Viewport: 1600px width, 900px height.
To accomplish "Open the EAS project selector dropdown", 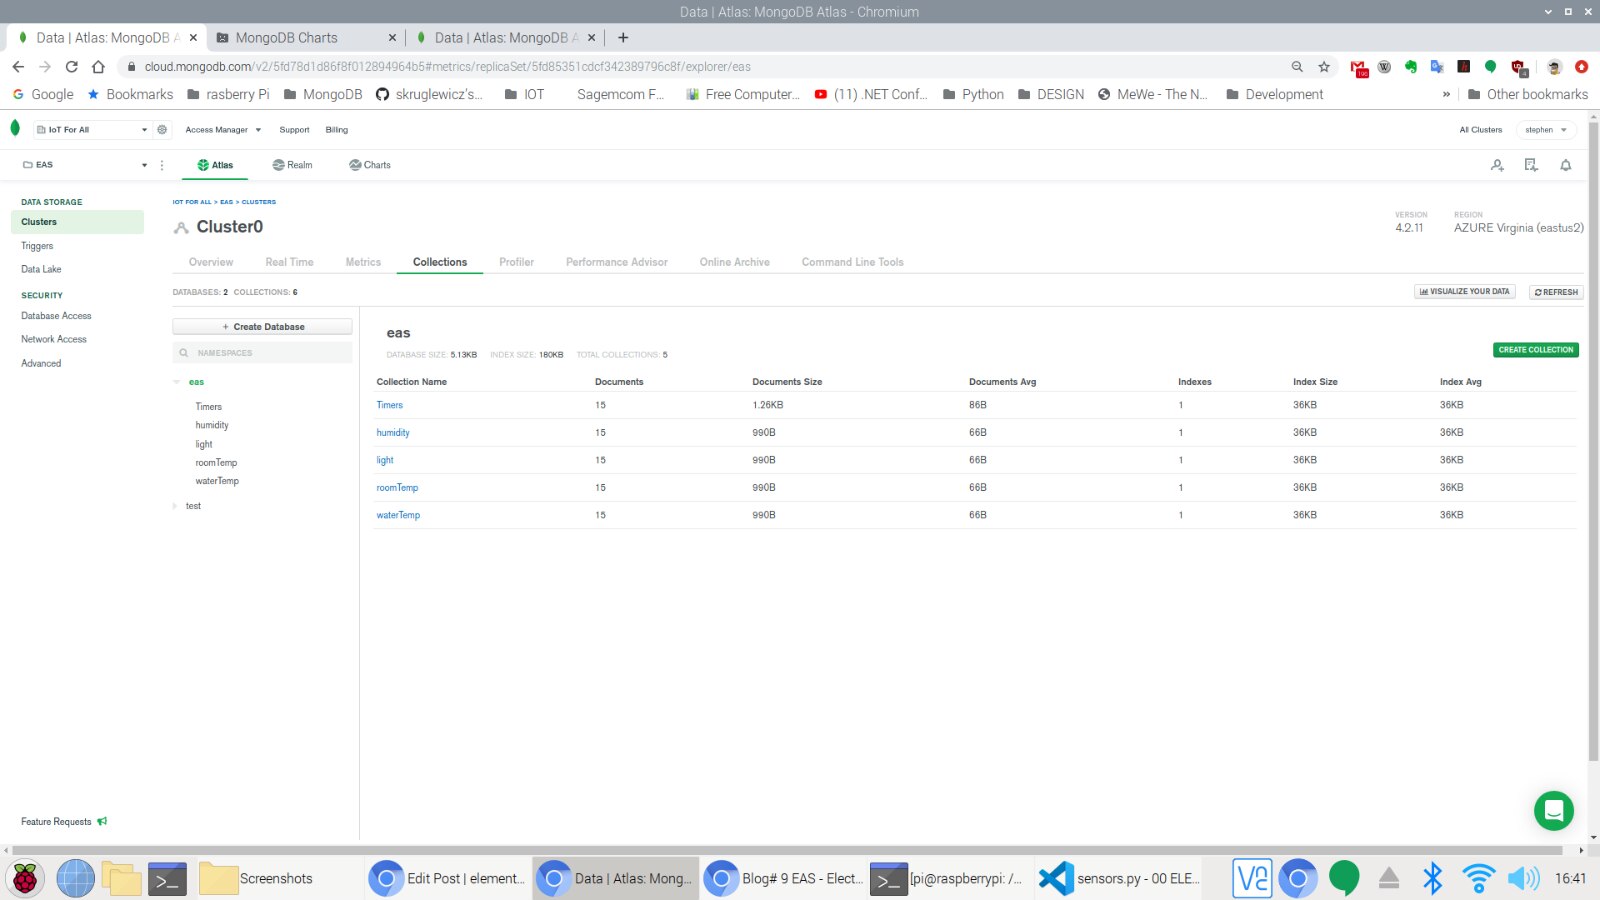I will click(x=85, y=165).
